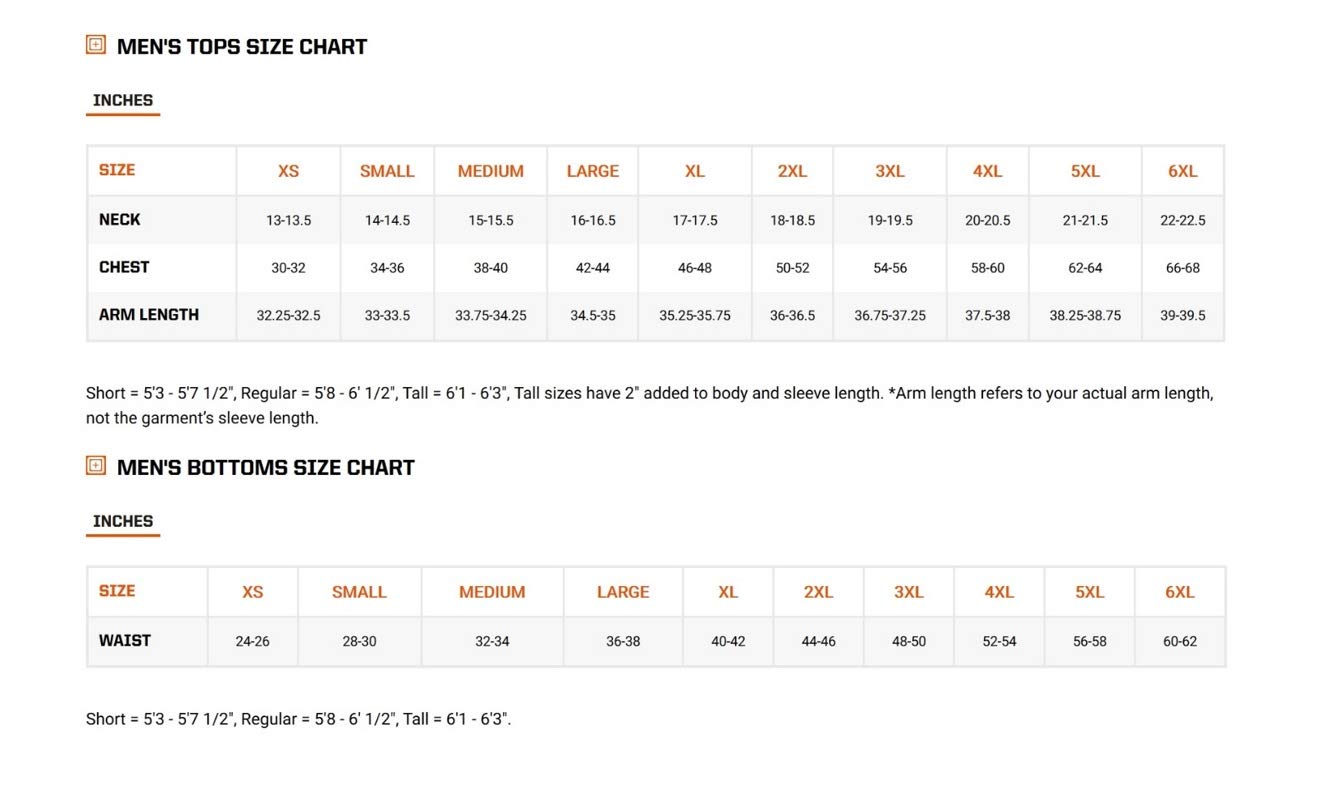Select the Inches tab under tops chart
The image size is (1322, 793).
[x=123, y=101]
